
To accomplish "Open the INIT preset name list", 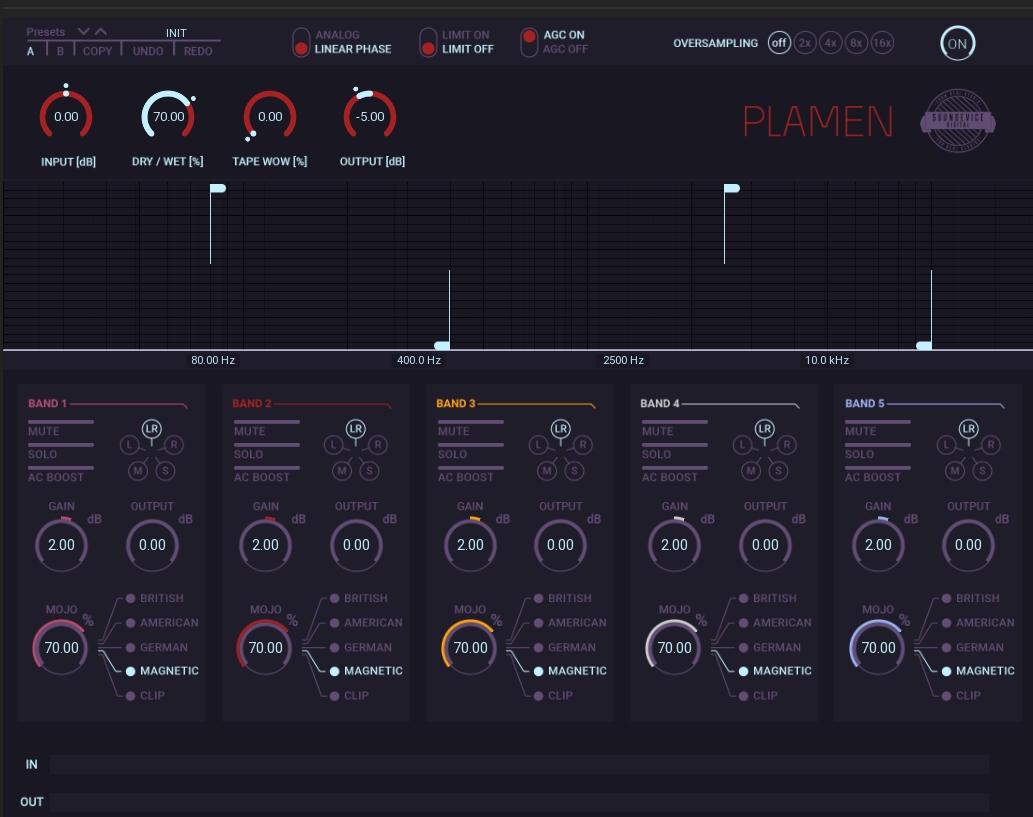I will pyautogui.click(x=176, y=33).
